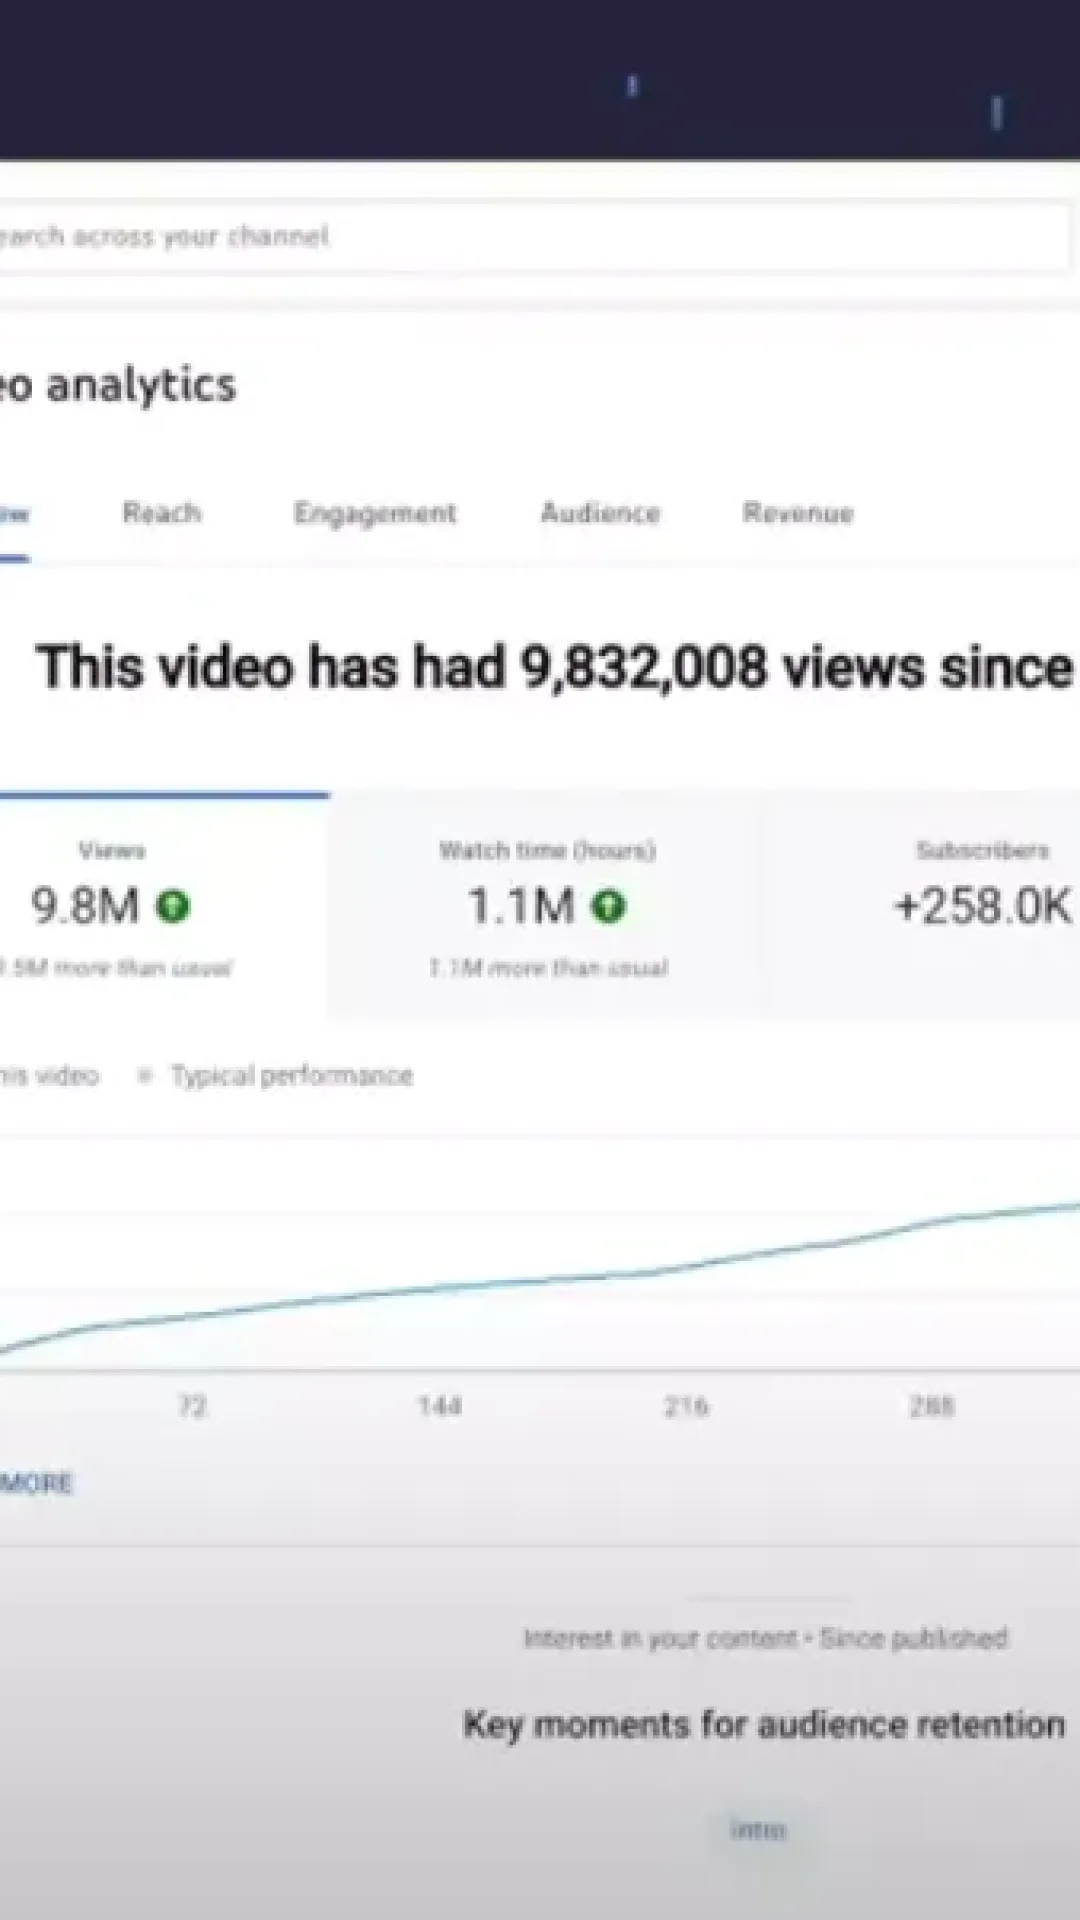Click the 144 label on chart axis
The width and height of the screenshot is (1080, 1920).
(440, 1407)
